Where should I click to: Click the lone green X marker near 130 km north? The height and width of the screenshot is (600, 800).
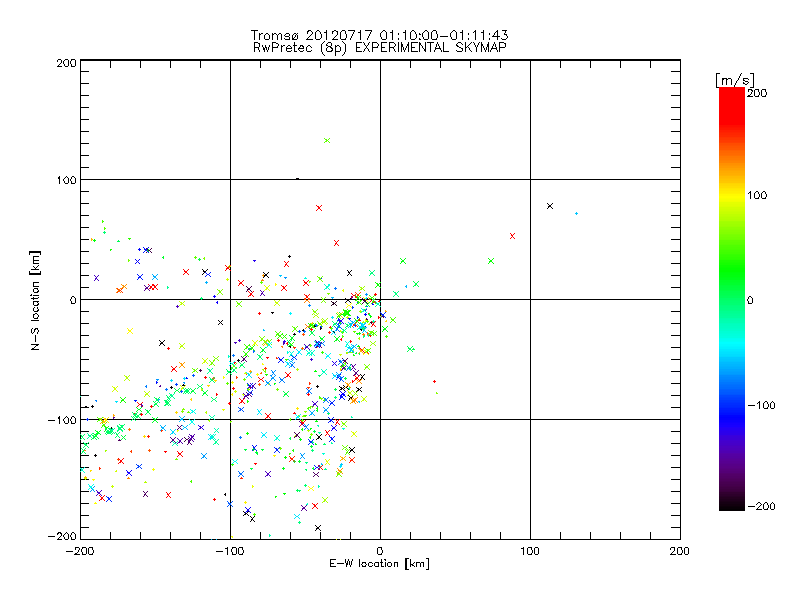point(327,140)
